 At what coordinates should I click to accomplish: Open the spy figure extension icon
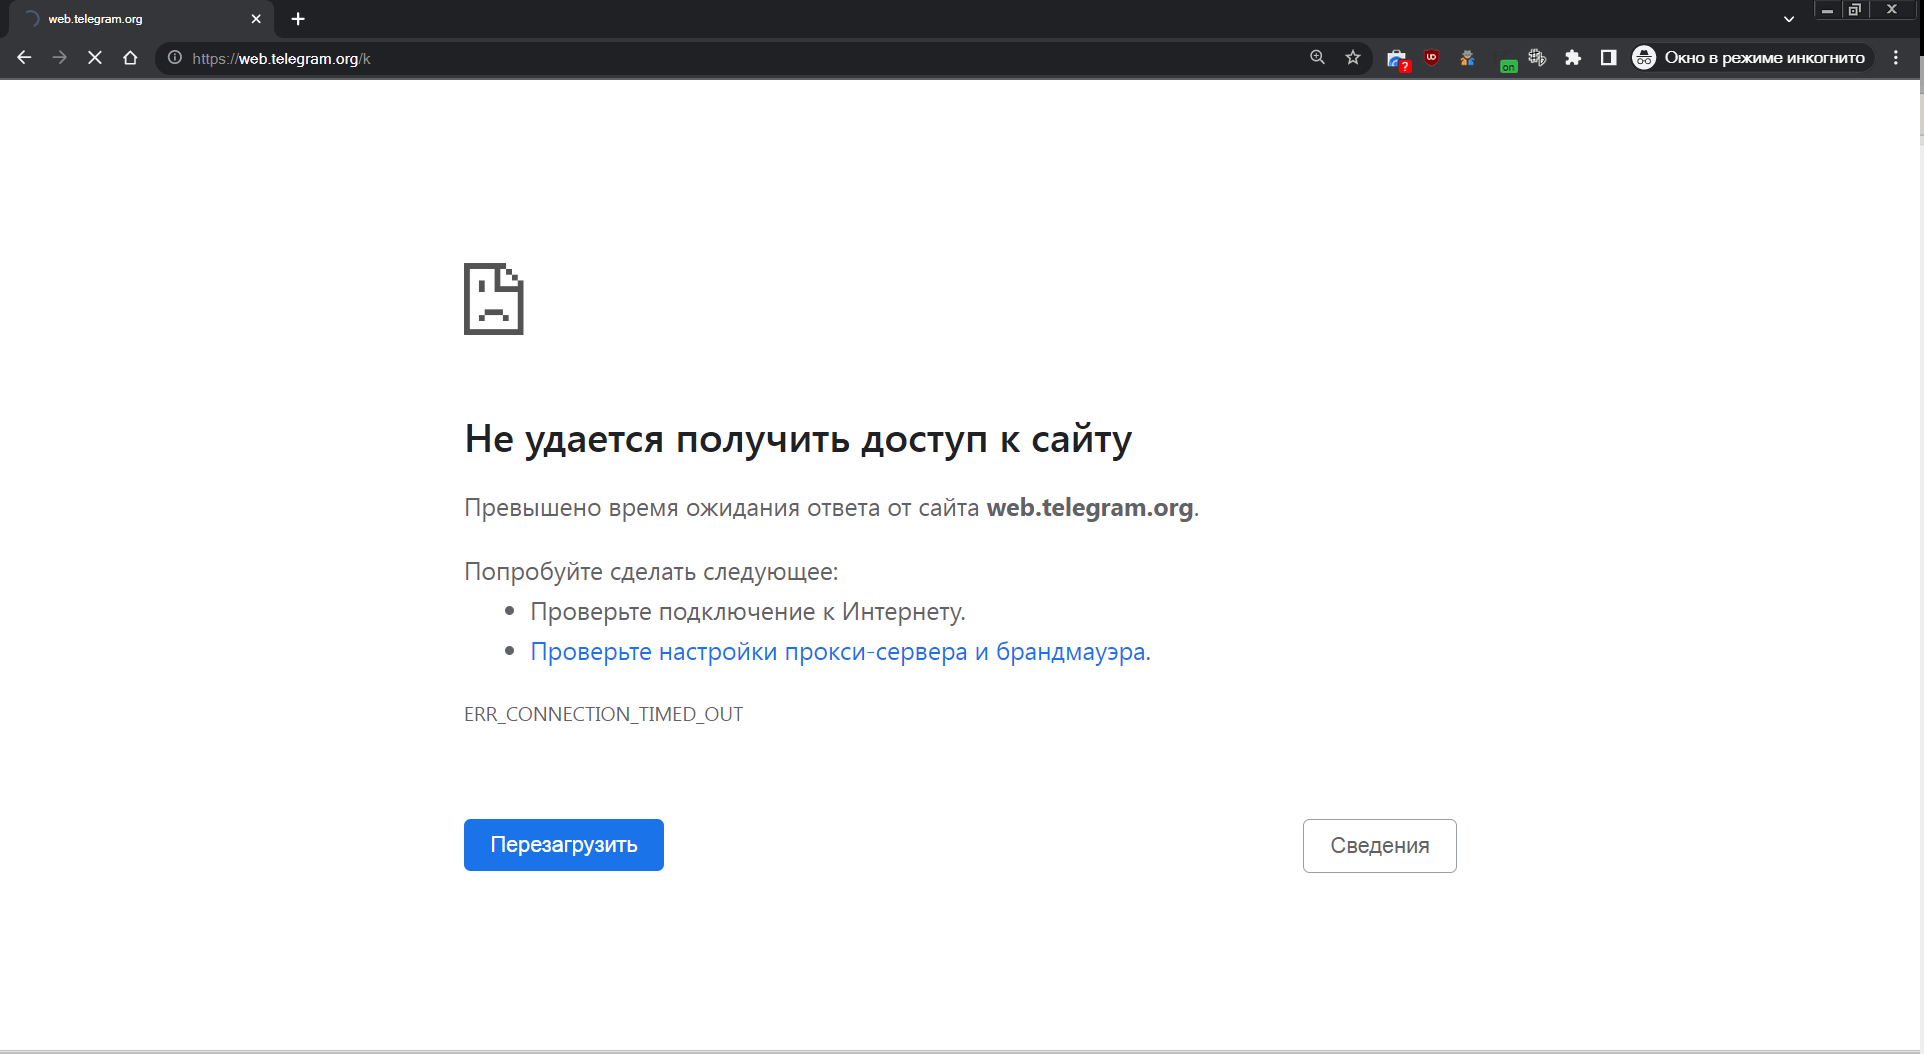pos(1467,58)
